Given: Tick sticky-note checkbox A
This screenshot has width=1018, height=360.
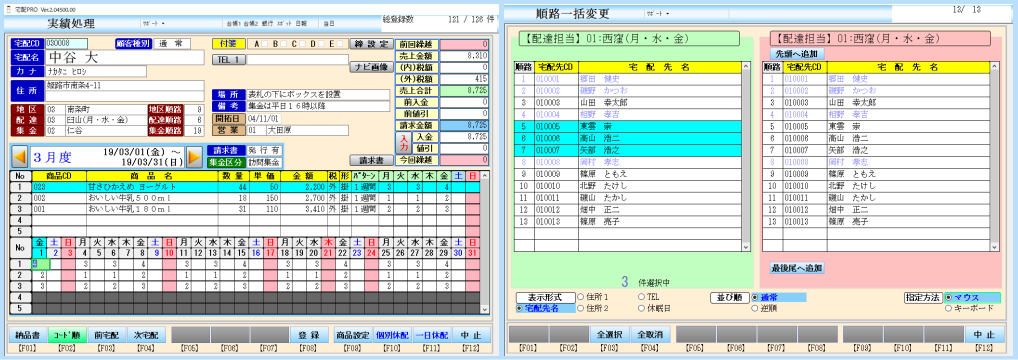Looking at the screenshot, I should coord(266,44).
